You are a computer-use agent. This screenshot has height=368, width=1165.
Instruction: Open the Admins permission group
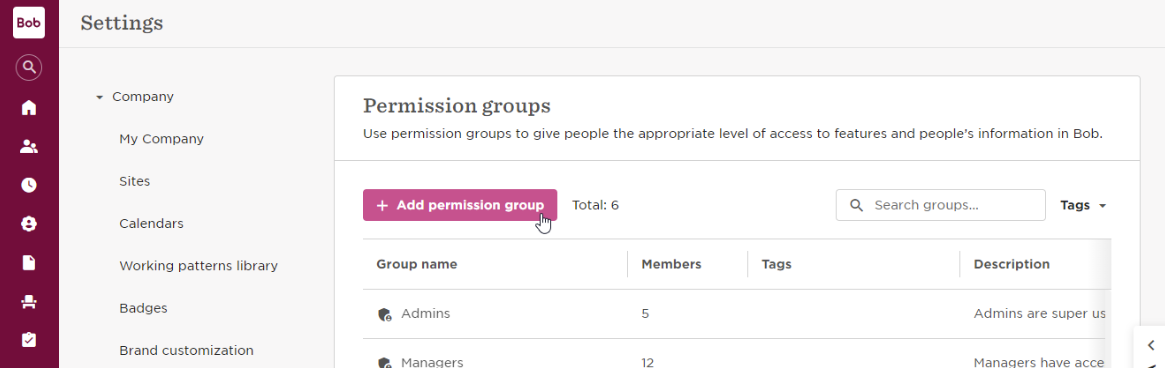pyautogui.click(x=426, y=314)
